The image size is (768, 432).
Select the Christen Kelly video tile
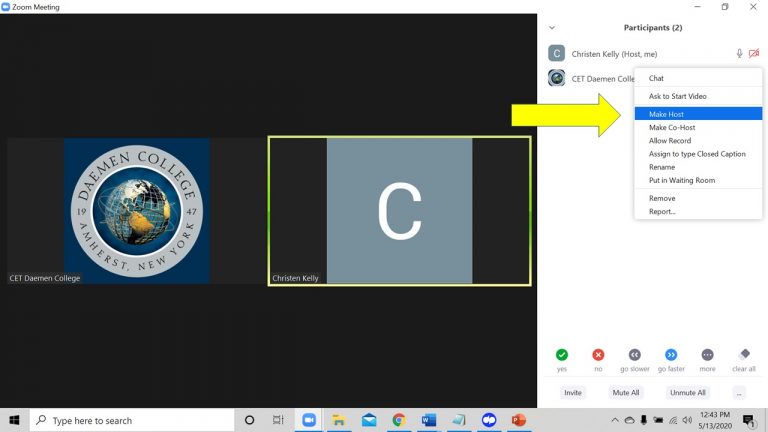pos(400,211)
